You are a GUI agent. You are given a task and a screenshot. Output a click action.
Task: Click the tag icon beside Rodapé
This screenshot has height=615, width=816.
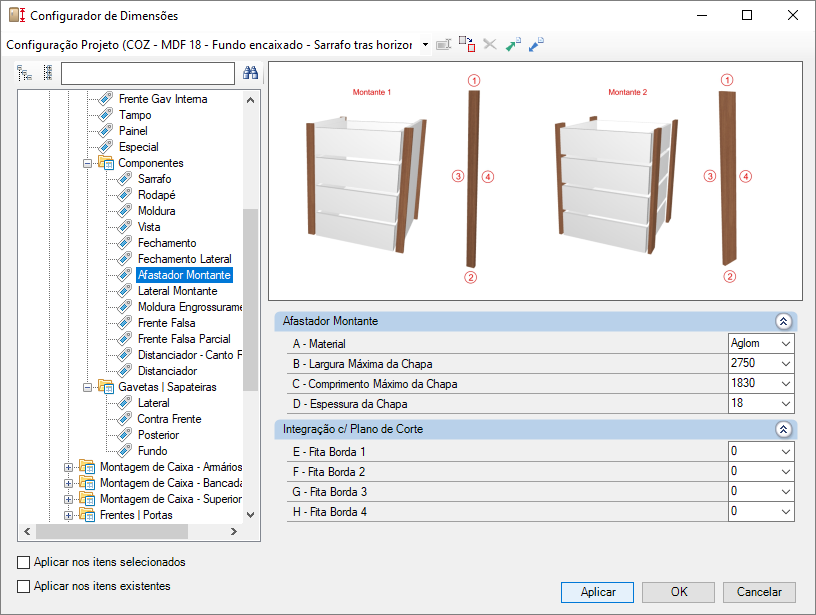click(x=124, y=195)
